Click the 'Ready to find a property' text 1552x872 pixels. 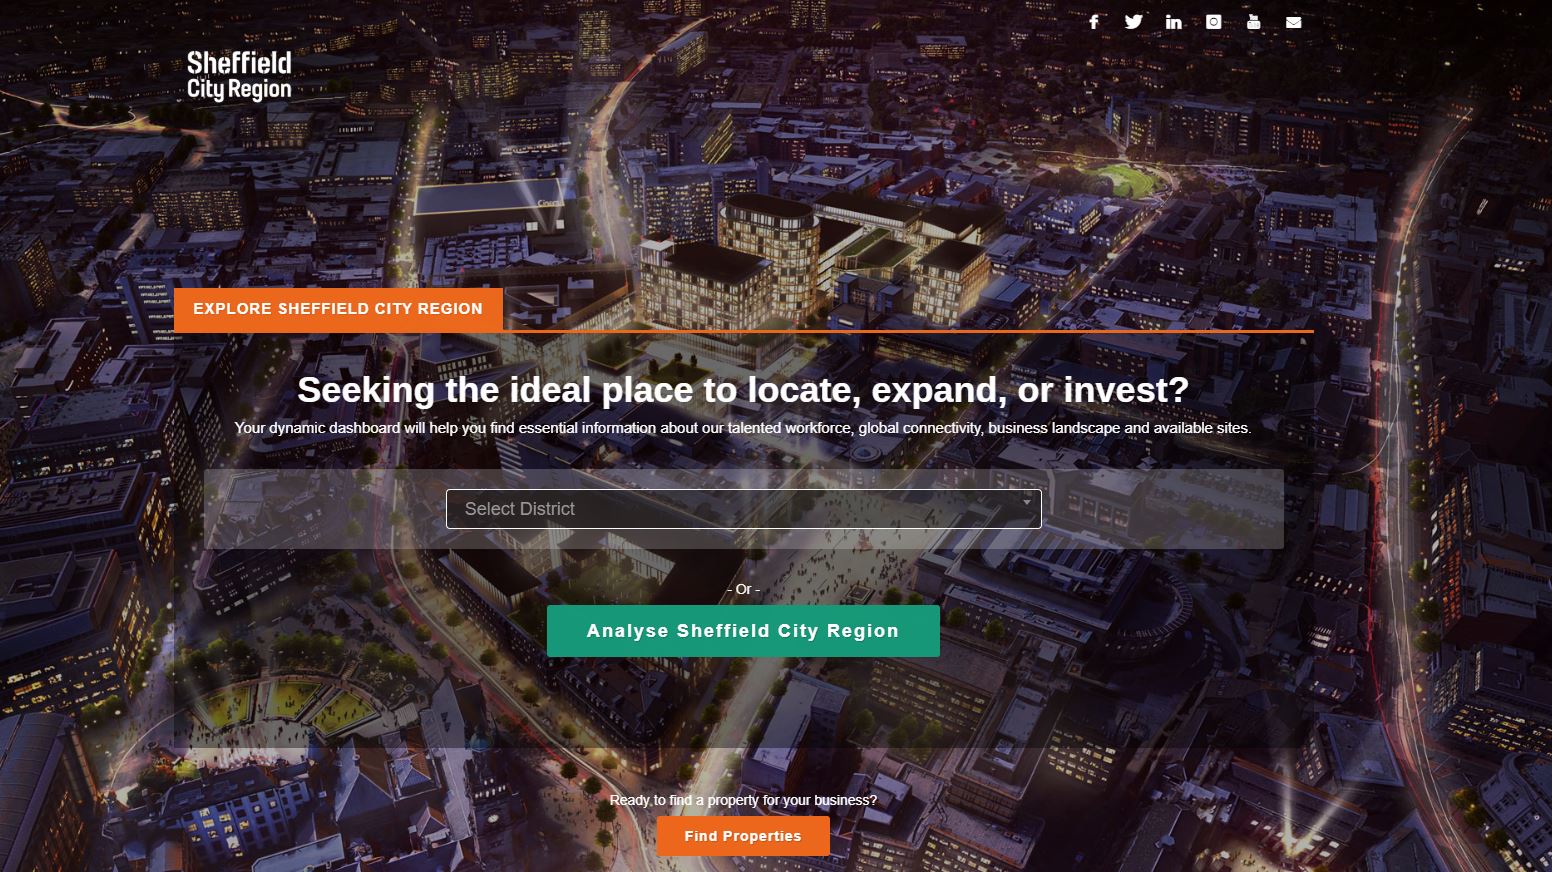click(x=743, y=800)
